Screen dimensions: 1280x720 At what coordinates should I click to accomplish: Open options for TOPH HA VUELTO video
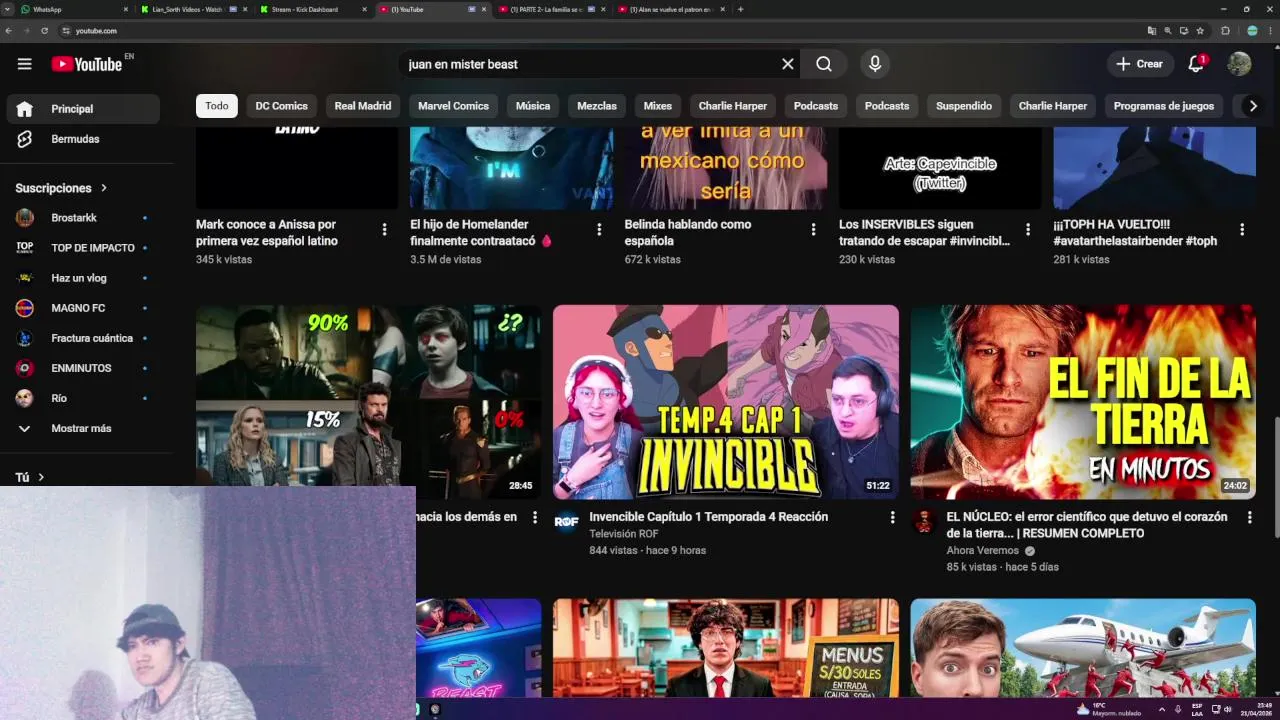1242,230
